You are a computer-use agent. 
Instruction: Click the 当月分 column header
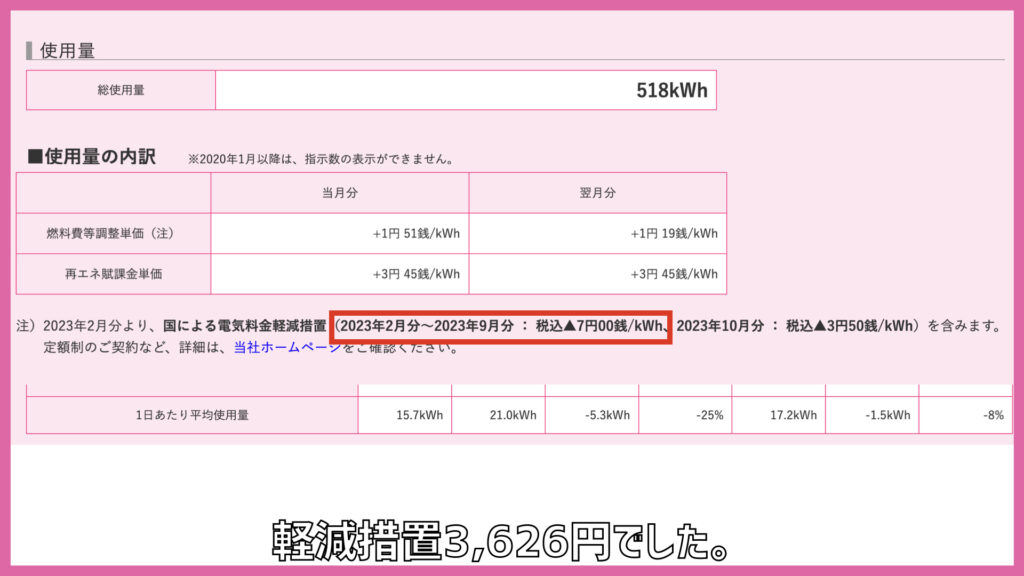coord(340,193)
